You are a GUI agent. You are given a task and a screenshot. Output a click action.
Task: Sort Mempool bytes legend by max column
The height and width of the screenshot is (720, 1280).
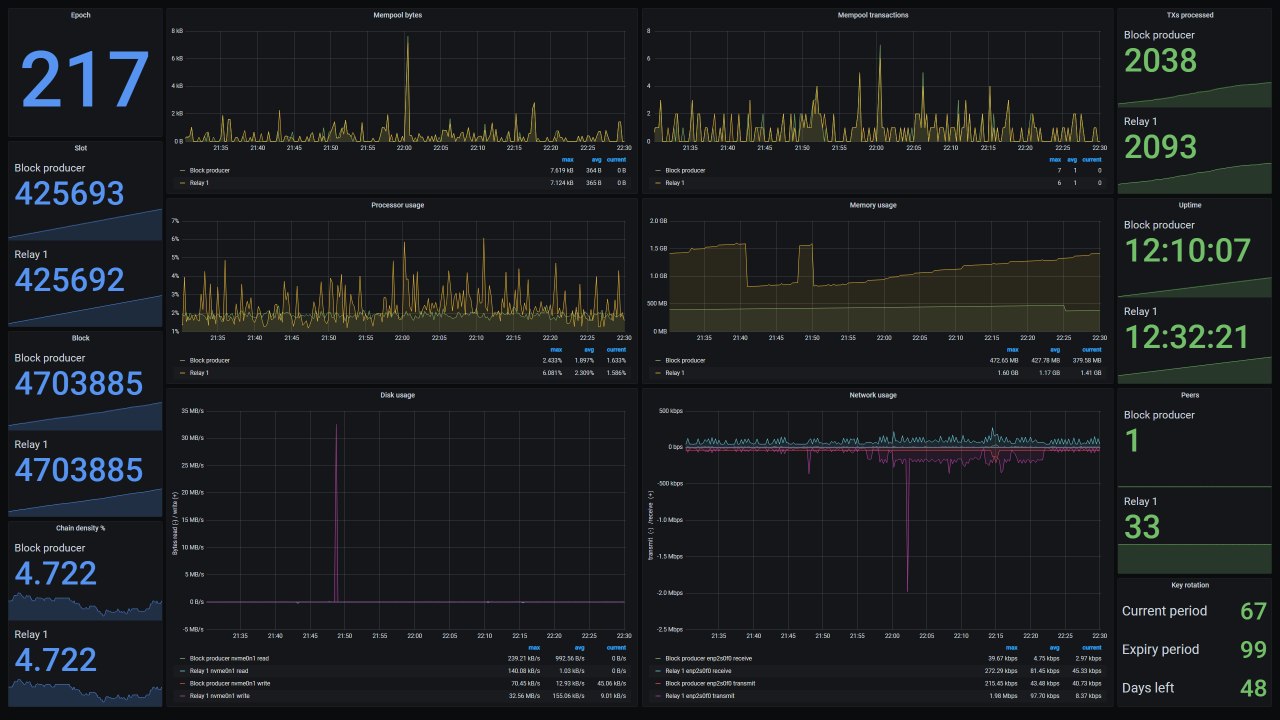[x=567, y=159]
